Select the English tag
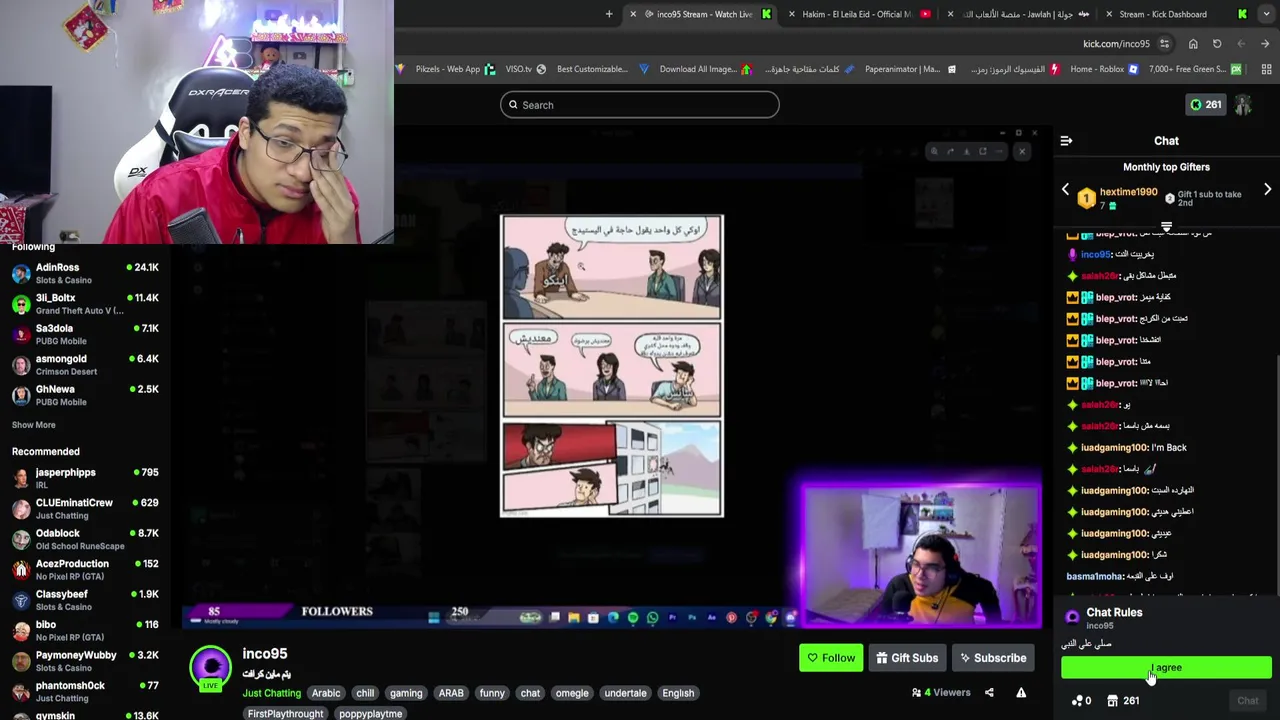1280x720 pixels. pos(678,693)
